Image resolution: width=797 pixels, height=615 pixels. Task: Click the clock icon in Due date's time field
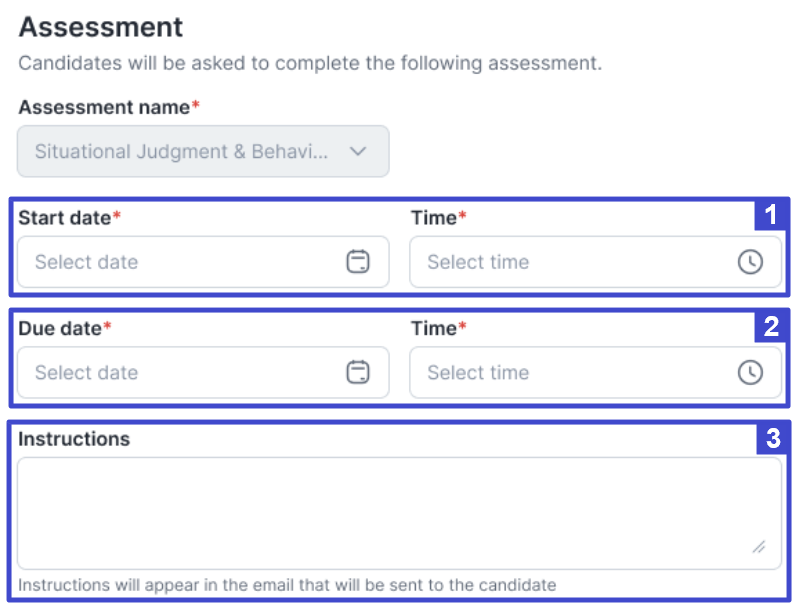pos(750,373)
